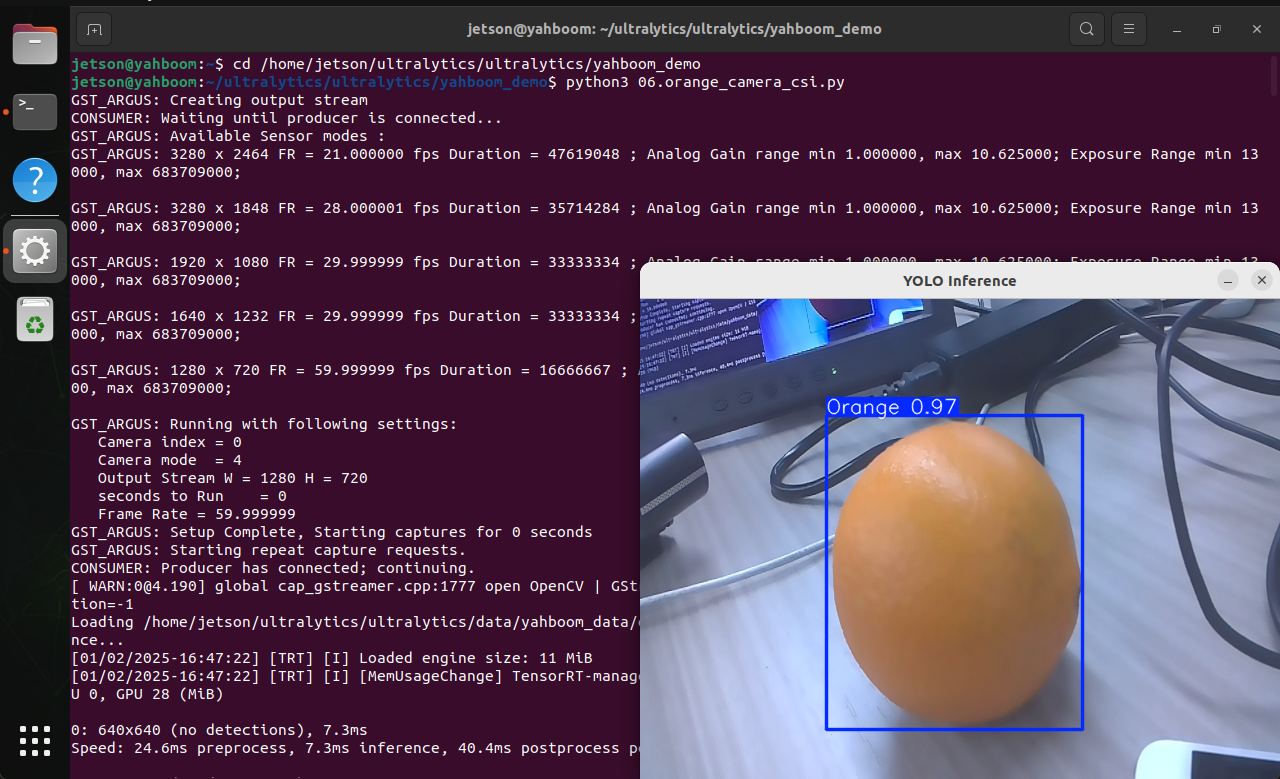Open Trash from the dock
This screenshot has width=1280, height=779.
click(35, 319)
